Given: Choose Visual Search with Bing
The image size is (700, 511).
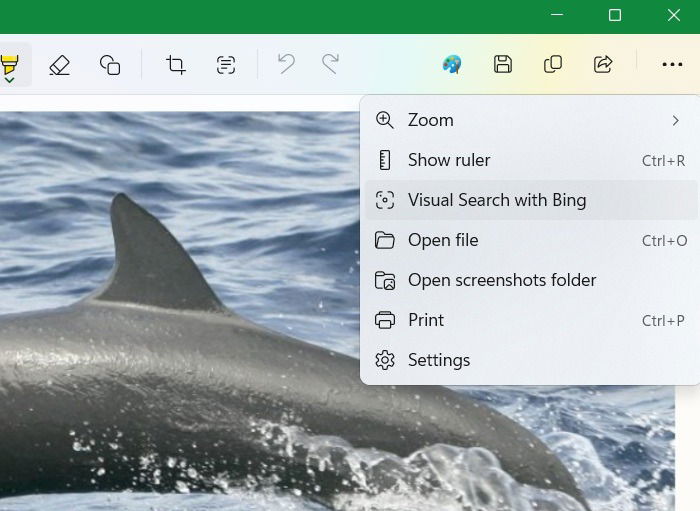Looking at the screenshot, I should (530, 200).
